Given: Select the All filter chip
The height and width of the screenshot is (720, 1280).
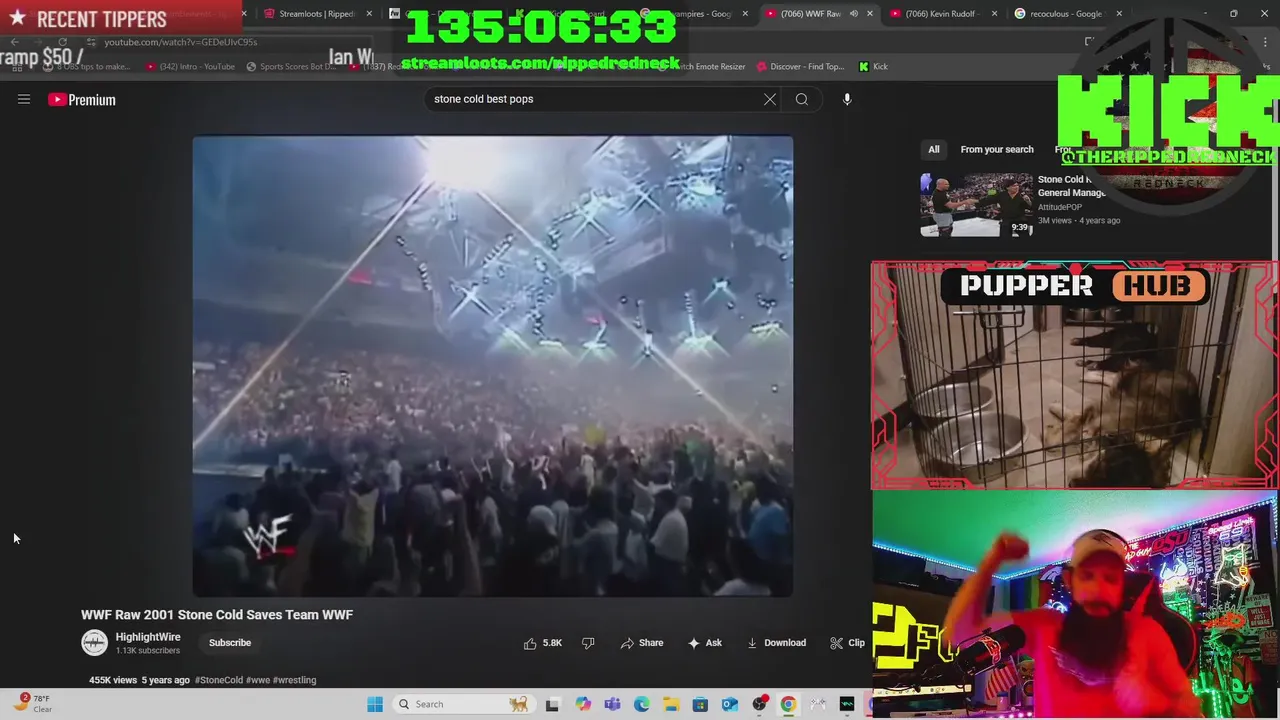Looking at the screenshot, I should pos(934,150).
